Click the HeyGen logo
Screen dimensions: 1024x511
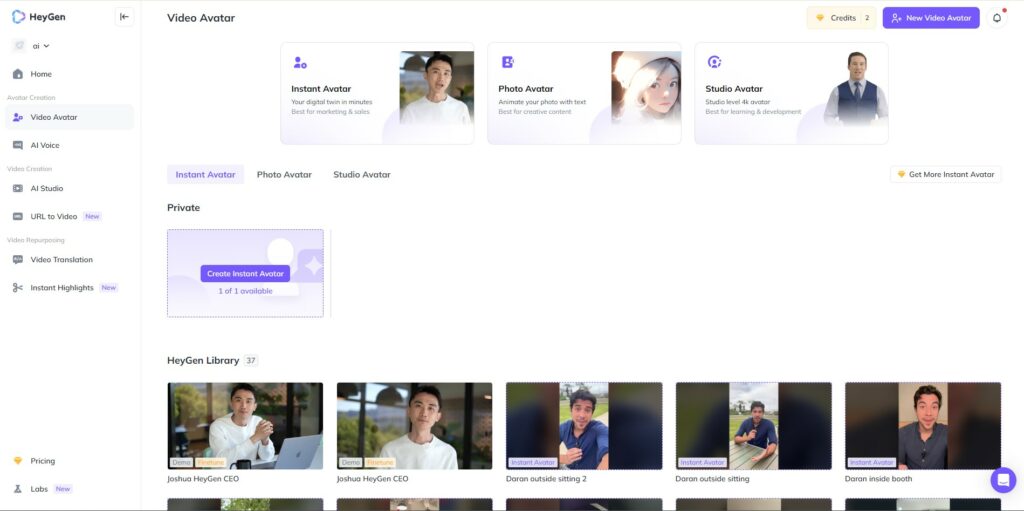pos(38,17)
